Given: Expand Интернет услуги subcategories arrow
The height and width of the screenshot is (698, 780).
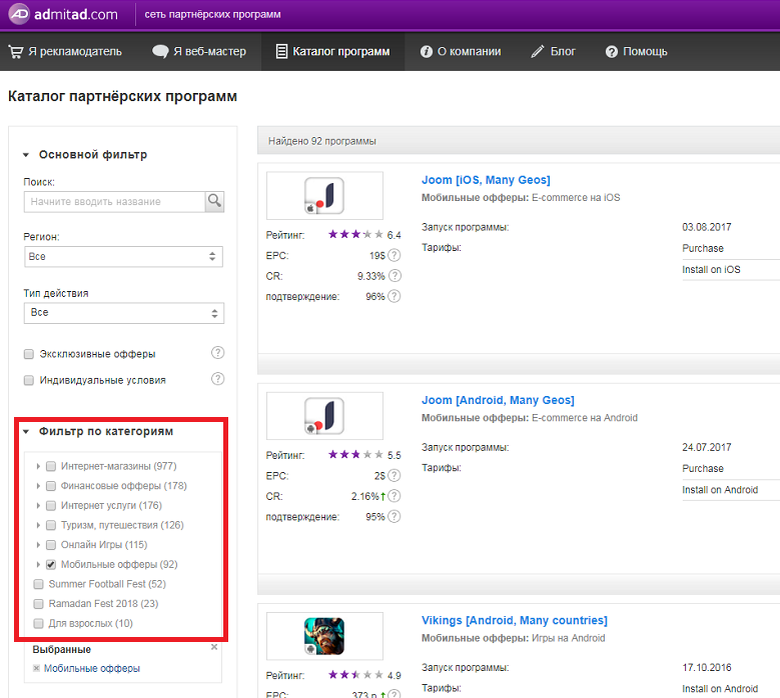Looking at the screenshot, I should coord(38,505).
